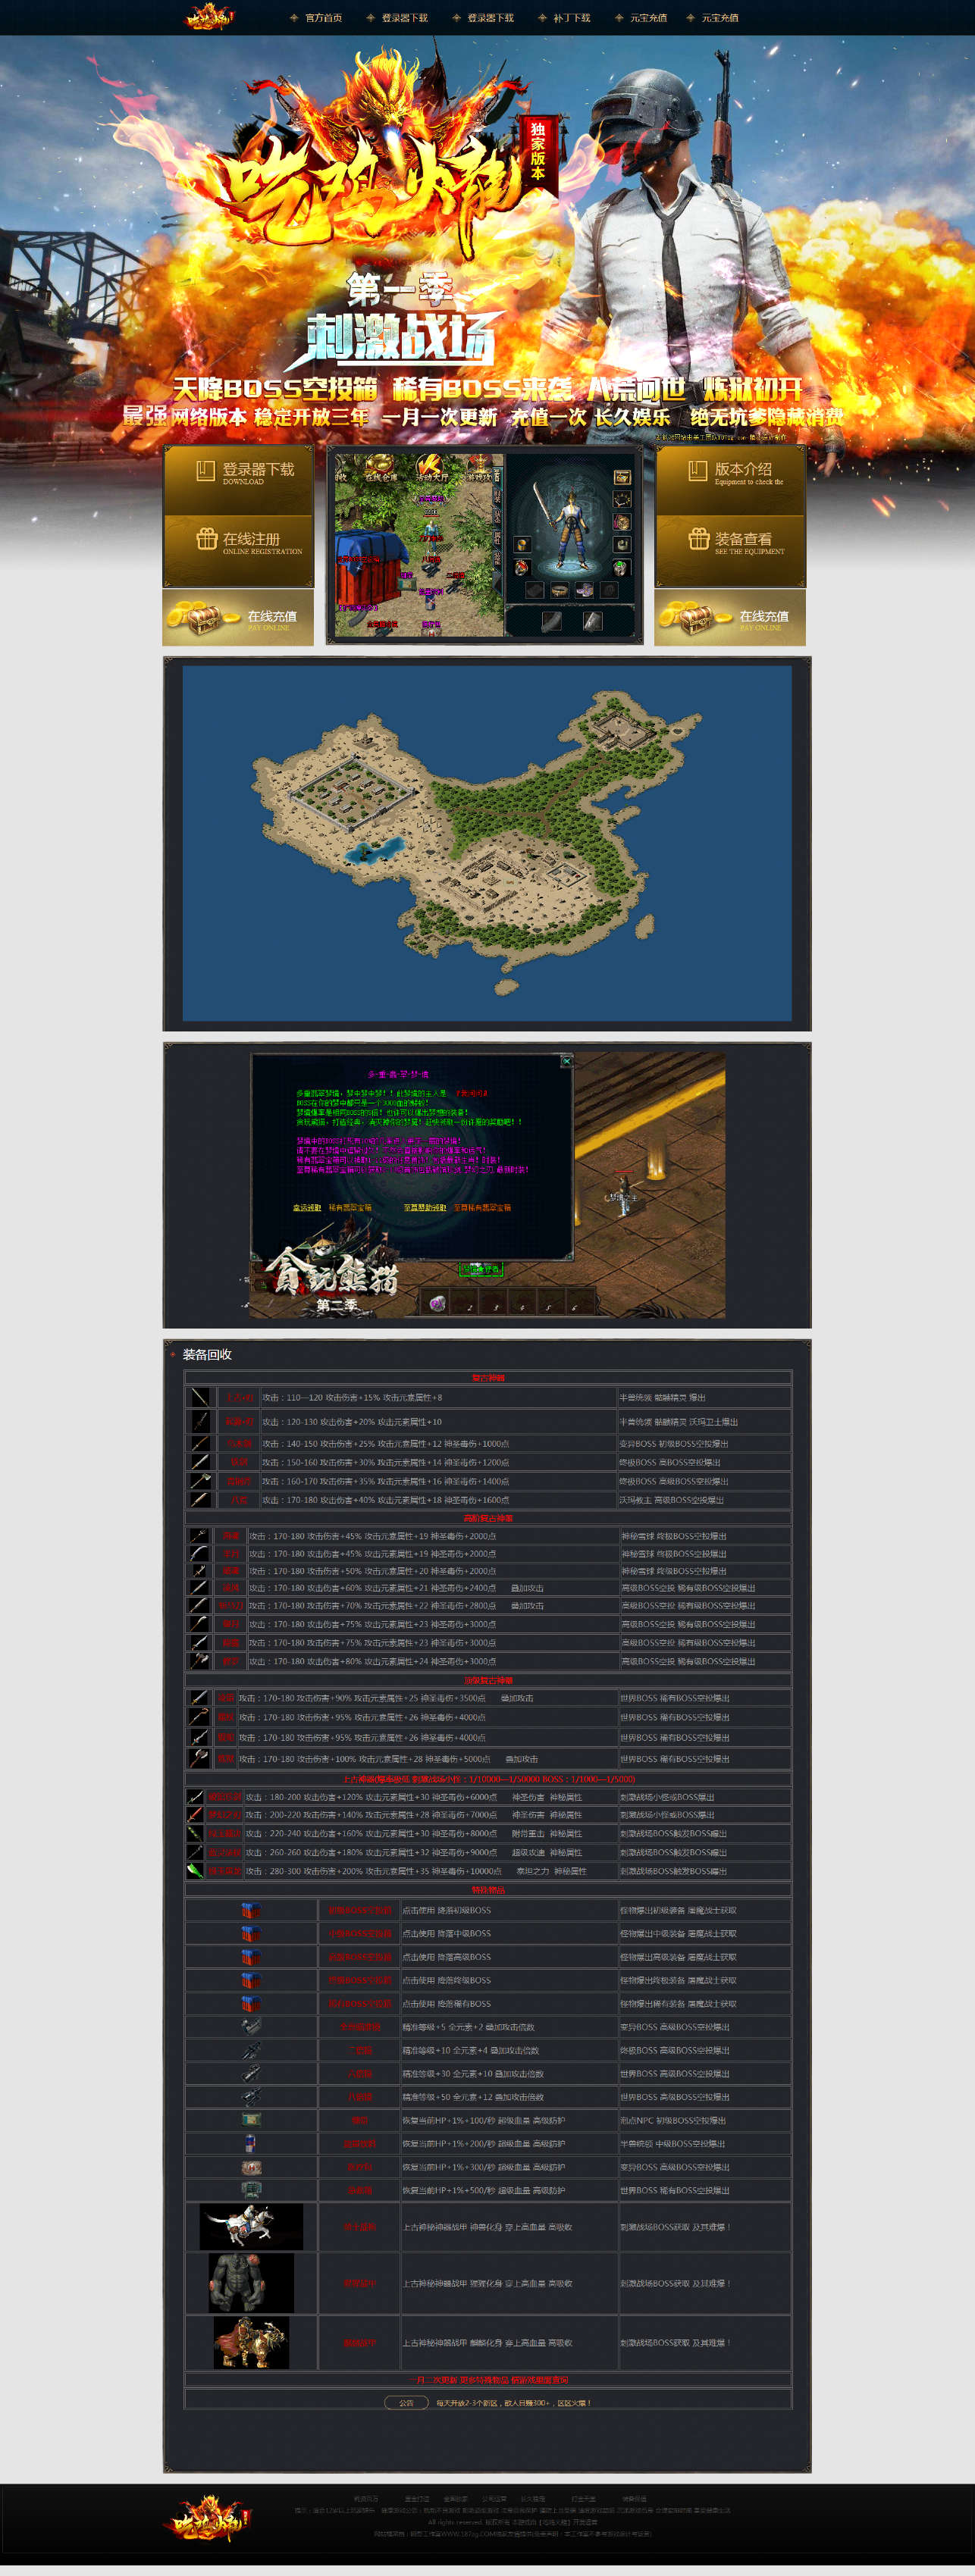This screenshot has width=975, height=2576.
Task: Click airdrop crate icon in 降落高级BOSS row
Action: (x=251, y=1957)
